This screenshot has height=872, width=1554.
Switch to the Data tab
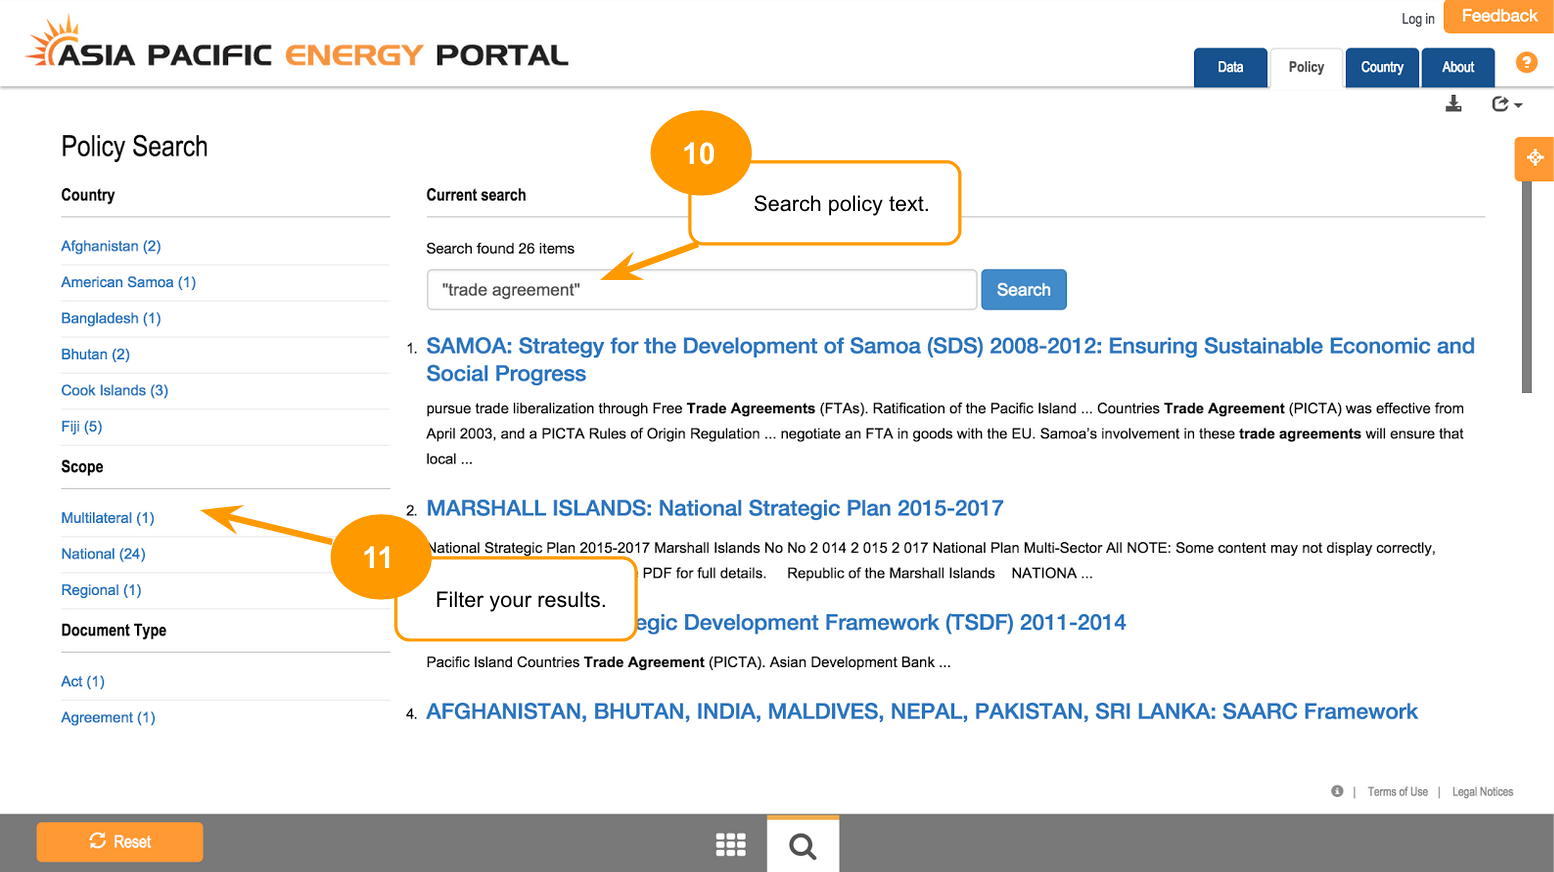coord(1230,67)
